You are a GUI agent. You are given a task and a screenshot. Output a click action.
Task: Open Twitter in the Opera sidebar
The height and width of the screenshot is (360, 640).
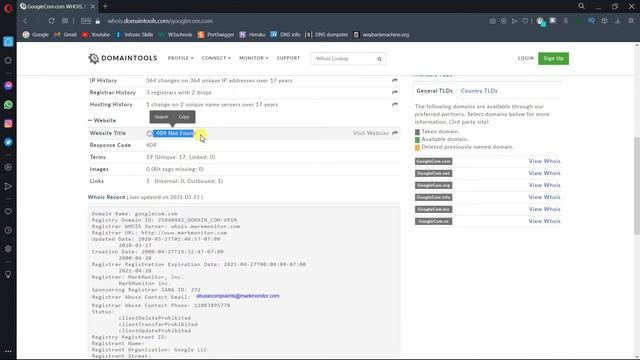(x=8, y=142)
